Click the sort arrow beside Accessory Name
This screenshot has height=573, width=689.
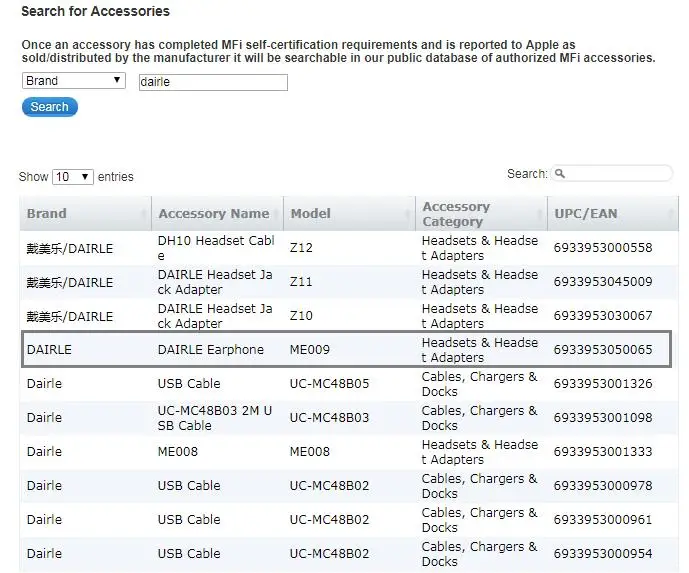[276, 214]
